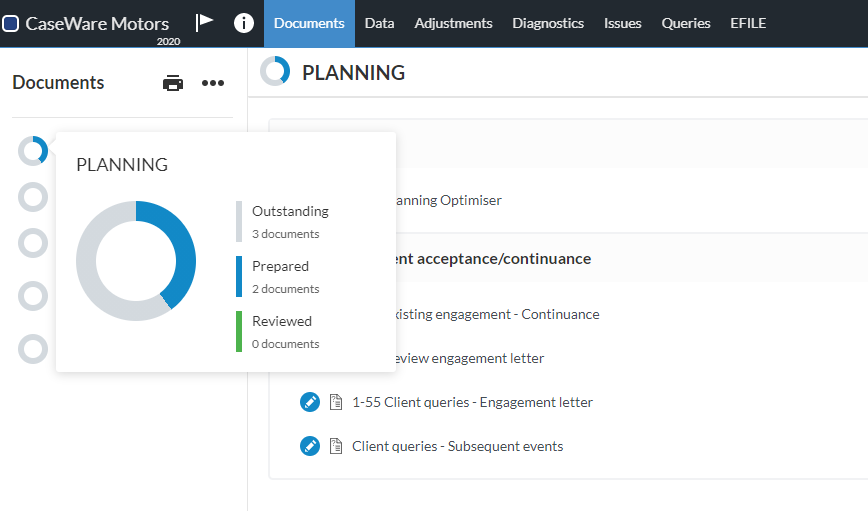Click the CaseWare Motors square logo icon
This screenshot has height=511, width=868.
click(11, 23)
